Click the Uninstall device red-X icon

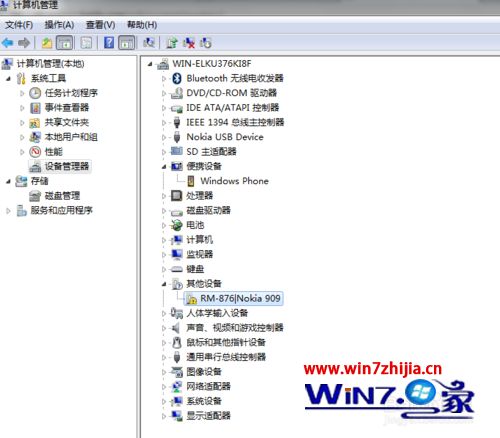[x=189, y=43]
